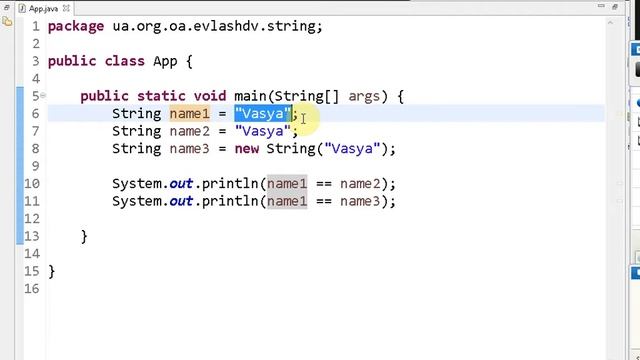Close the App.java tab
Screen dimensions: 640x360
point(66,8)
